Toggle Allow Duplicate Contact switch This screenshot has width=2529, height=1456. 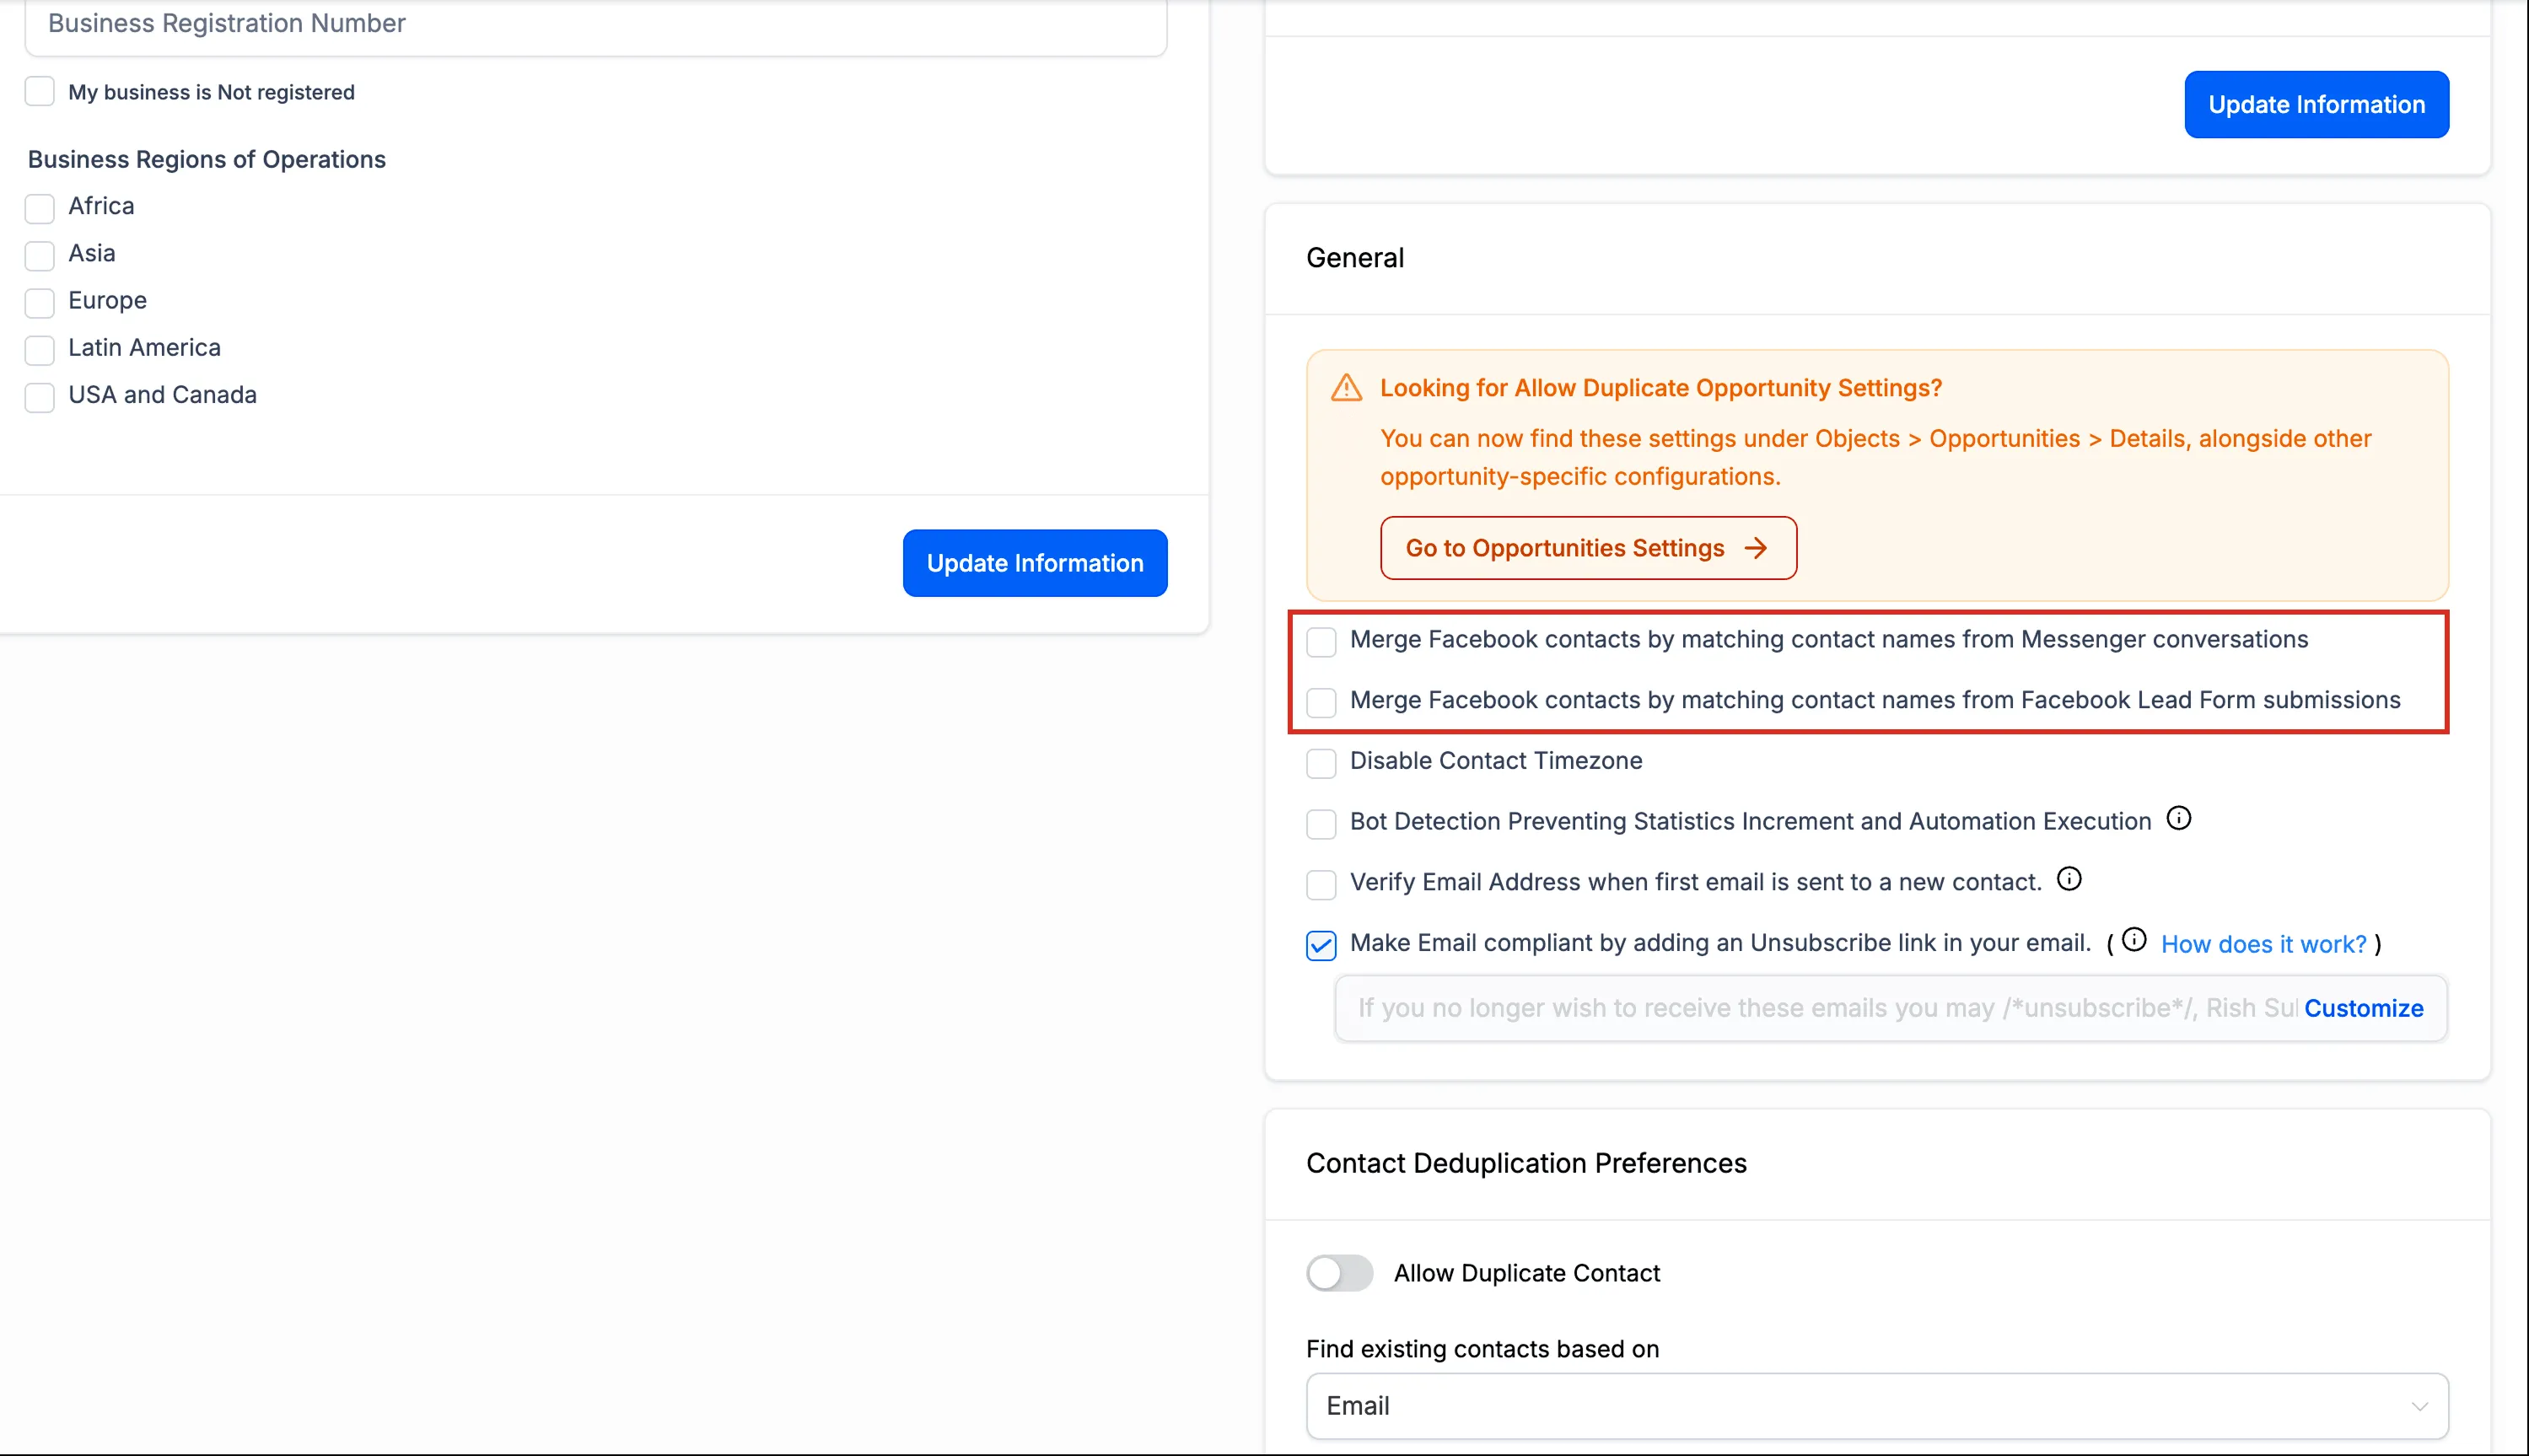(1339, 1273)
